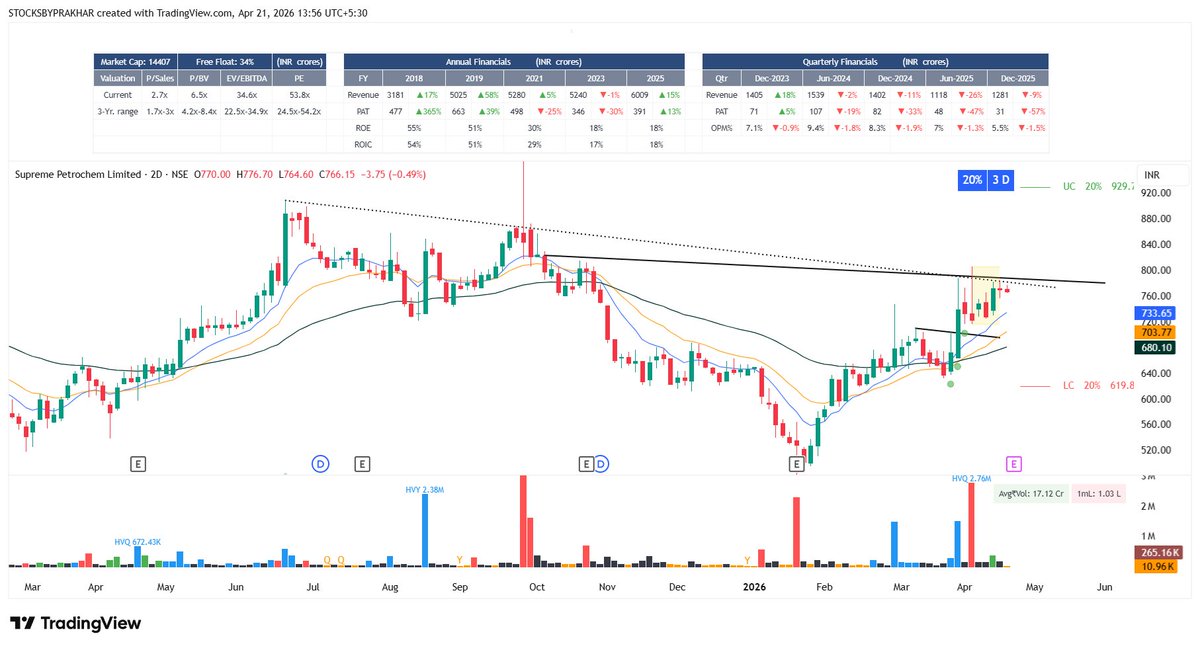1200x648 pixels.
Task: Click the current PE value 53.8x
Action: (x=298, y=95)
